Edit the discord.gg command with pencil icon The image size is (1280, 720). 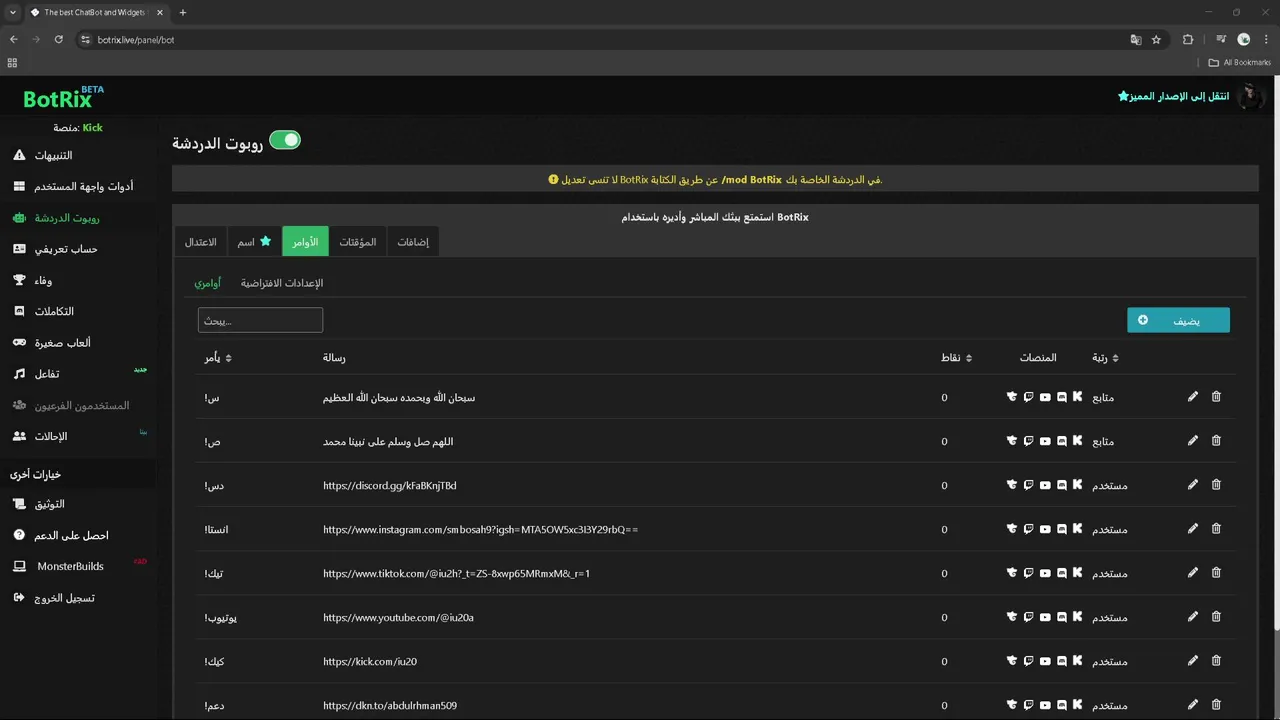1192,485
